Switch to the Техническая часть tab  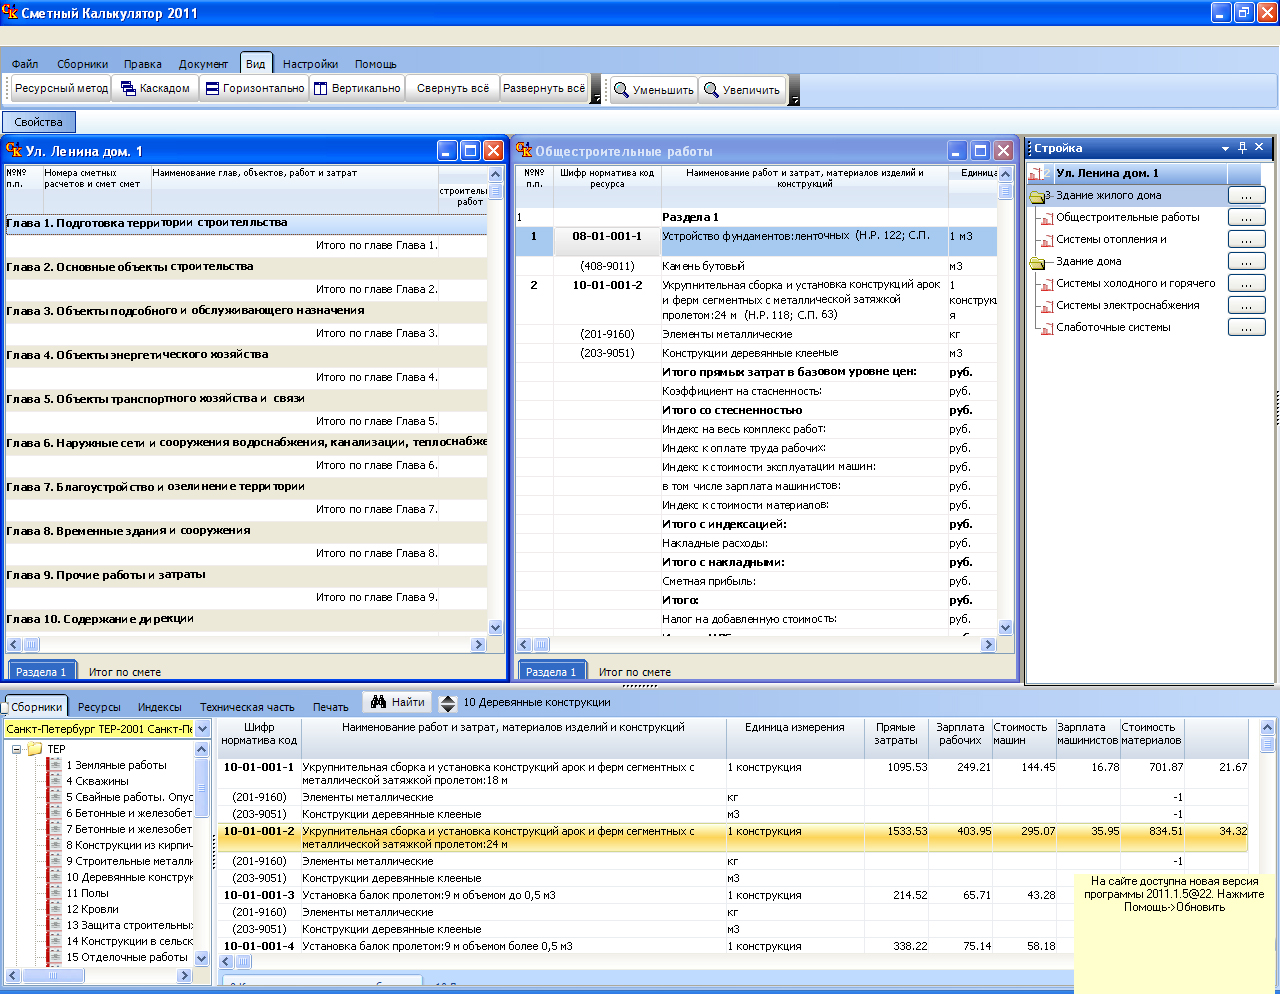247,707
